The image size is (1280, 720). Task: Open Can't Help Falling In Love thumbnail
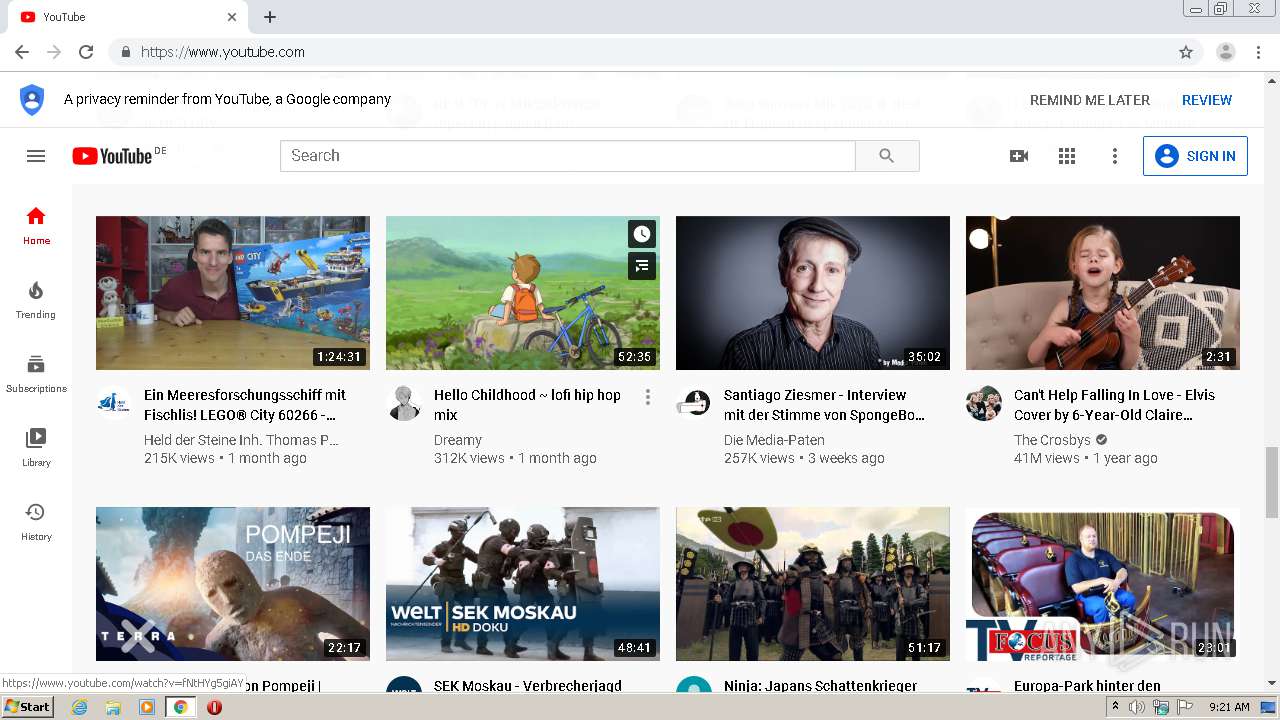1103,293
